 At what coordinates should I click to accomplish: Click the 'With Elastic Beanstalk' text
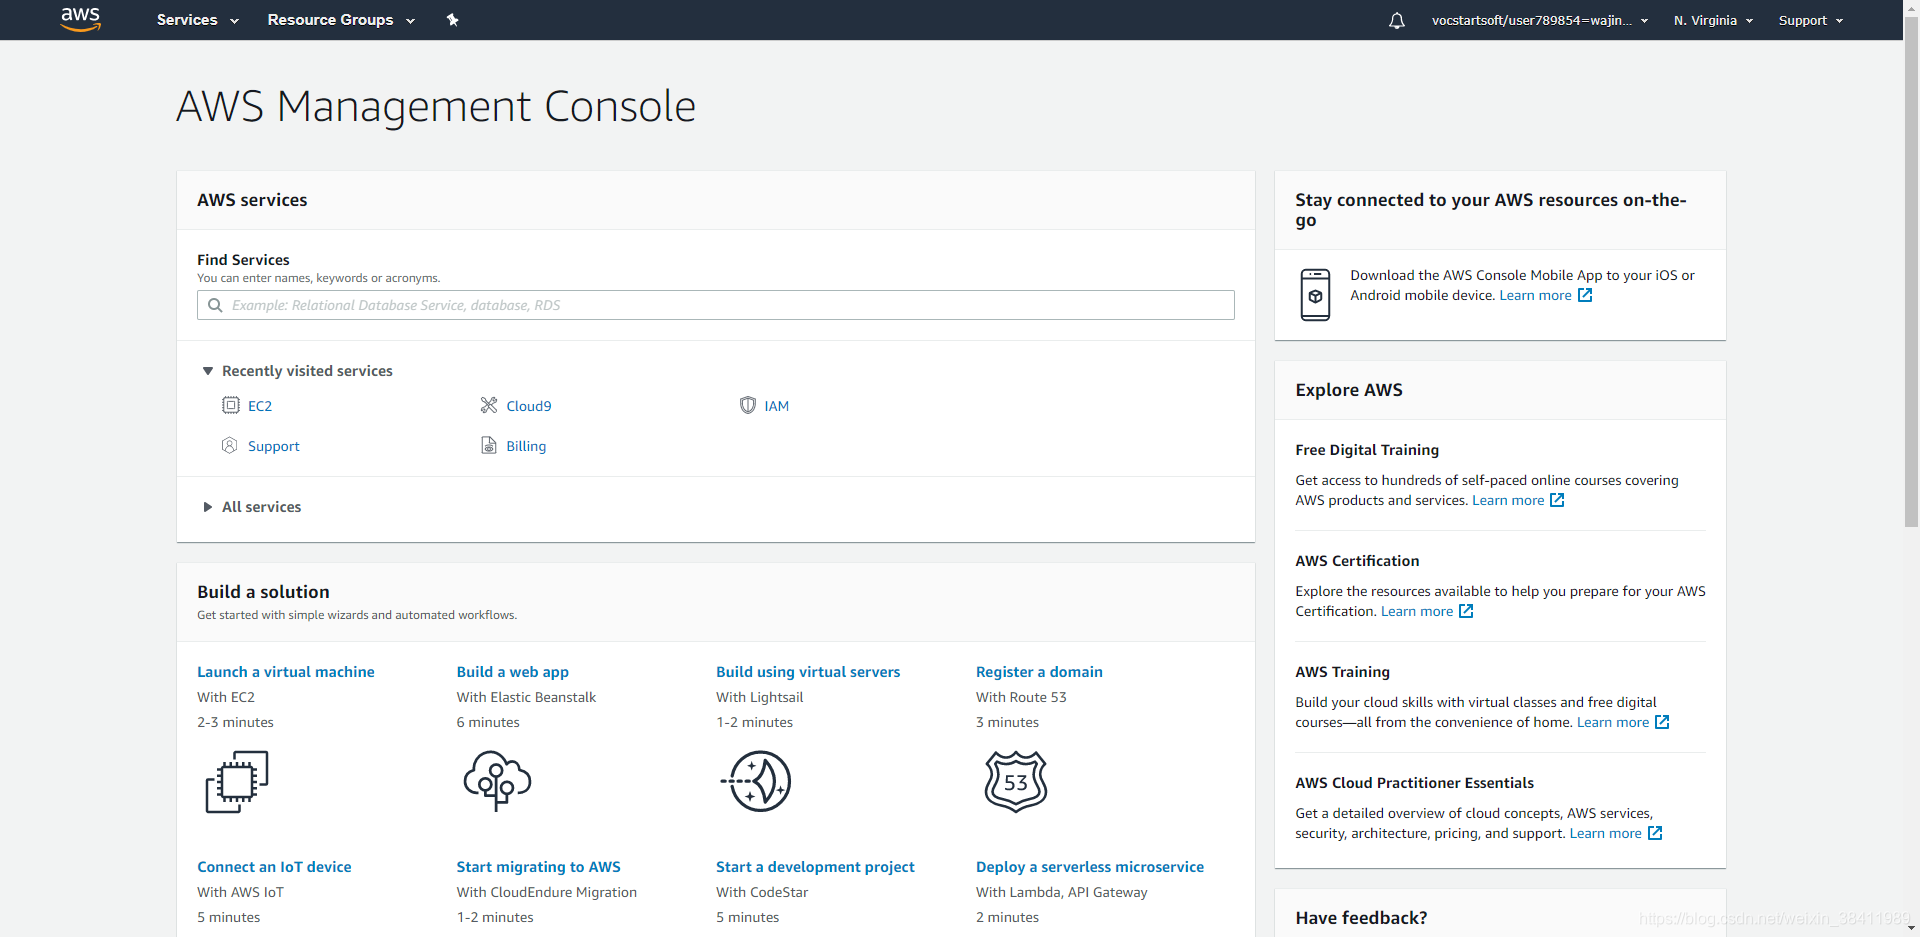pos(526,697)
